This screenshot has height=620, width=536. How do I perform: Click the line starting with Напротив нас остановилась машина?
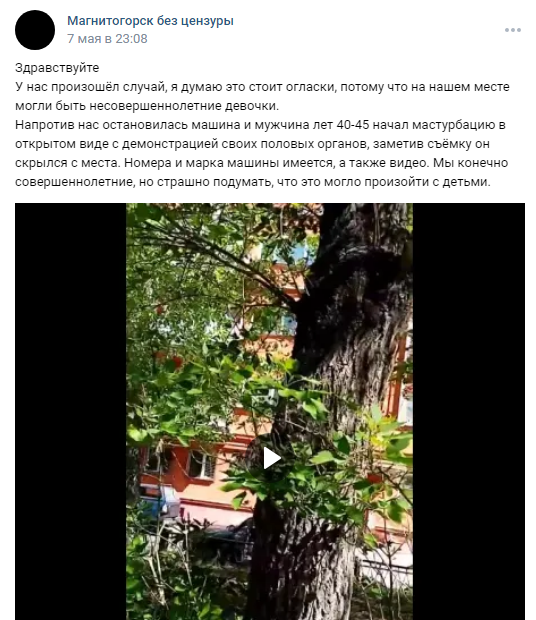(260, 125)
